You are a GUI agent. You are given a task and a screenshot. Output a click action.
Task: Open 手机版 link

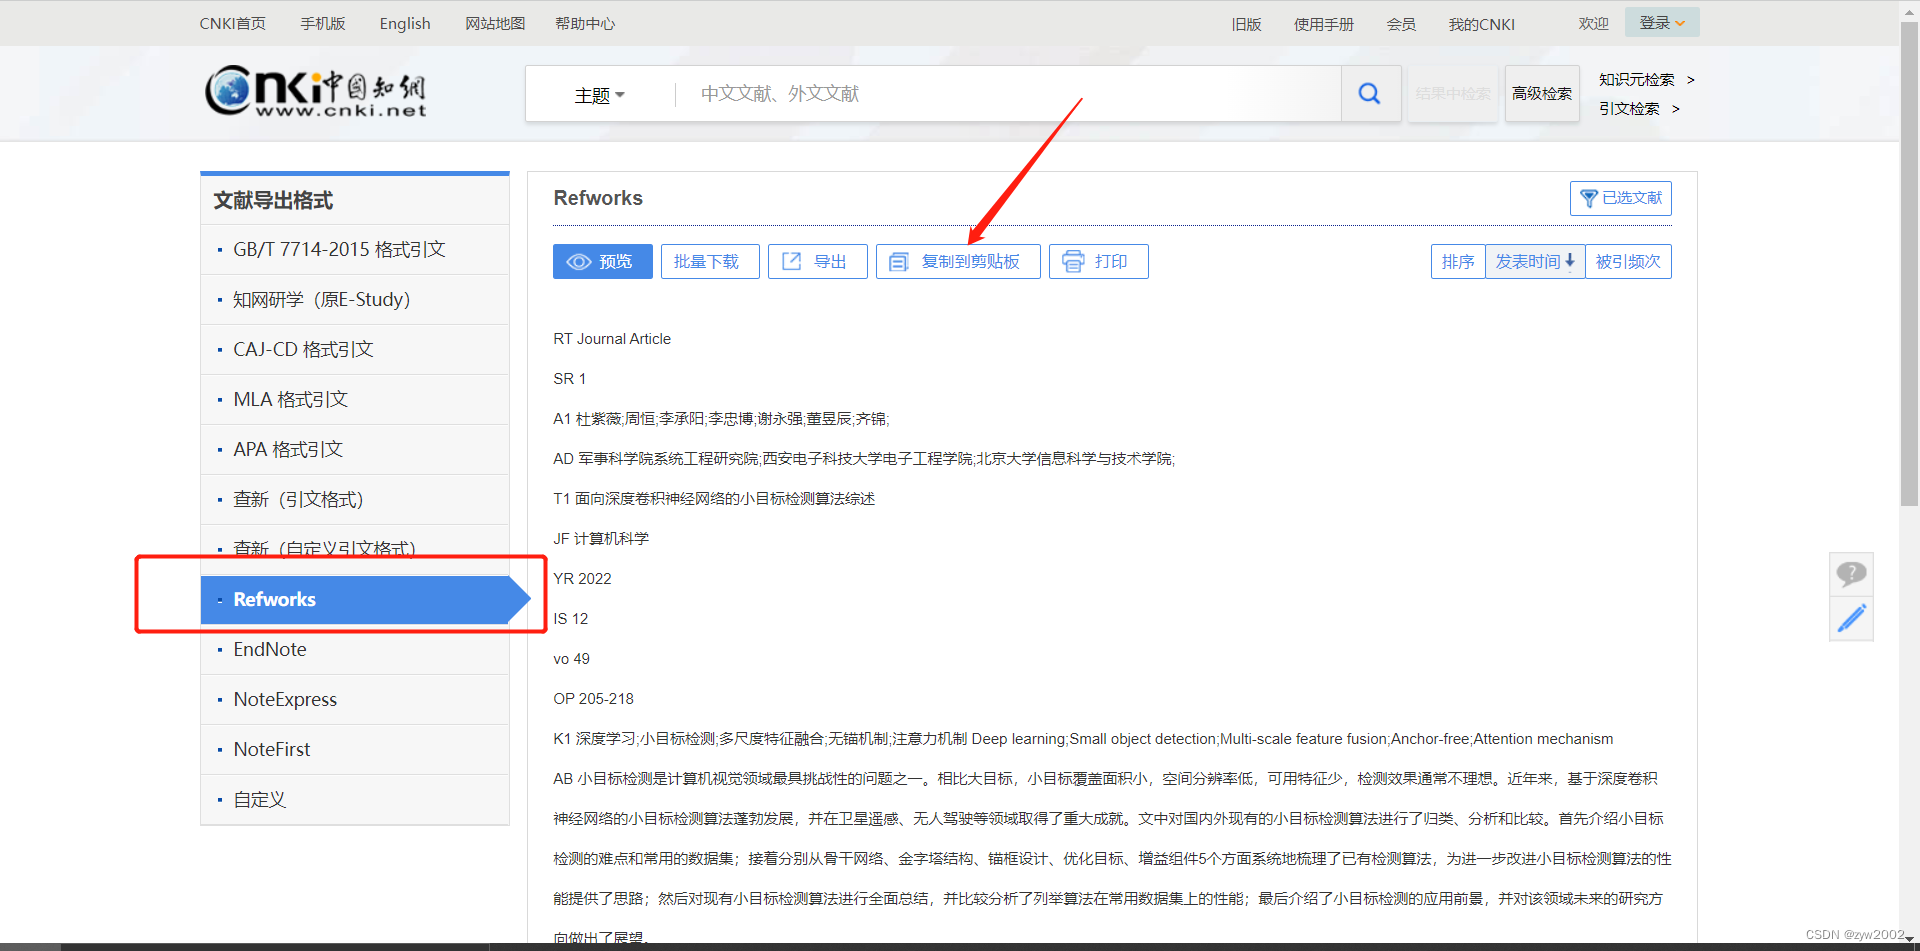322,24
